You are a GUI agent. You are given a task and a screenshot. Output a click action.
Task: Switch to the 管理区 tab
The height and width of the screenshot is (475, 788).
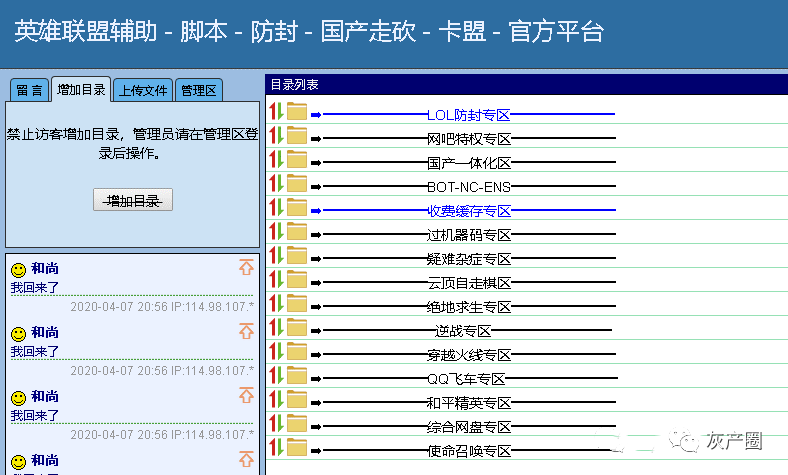click(x=199, y=90)
